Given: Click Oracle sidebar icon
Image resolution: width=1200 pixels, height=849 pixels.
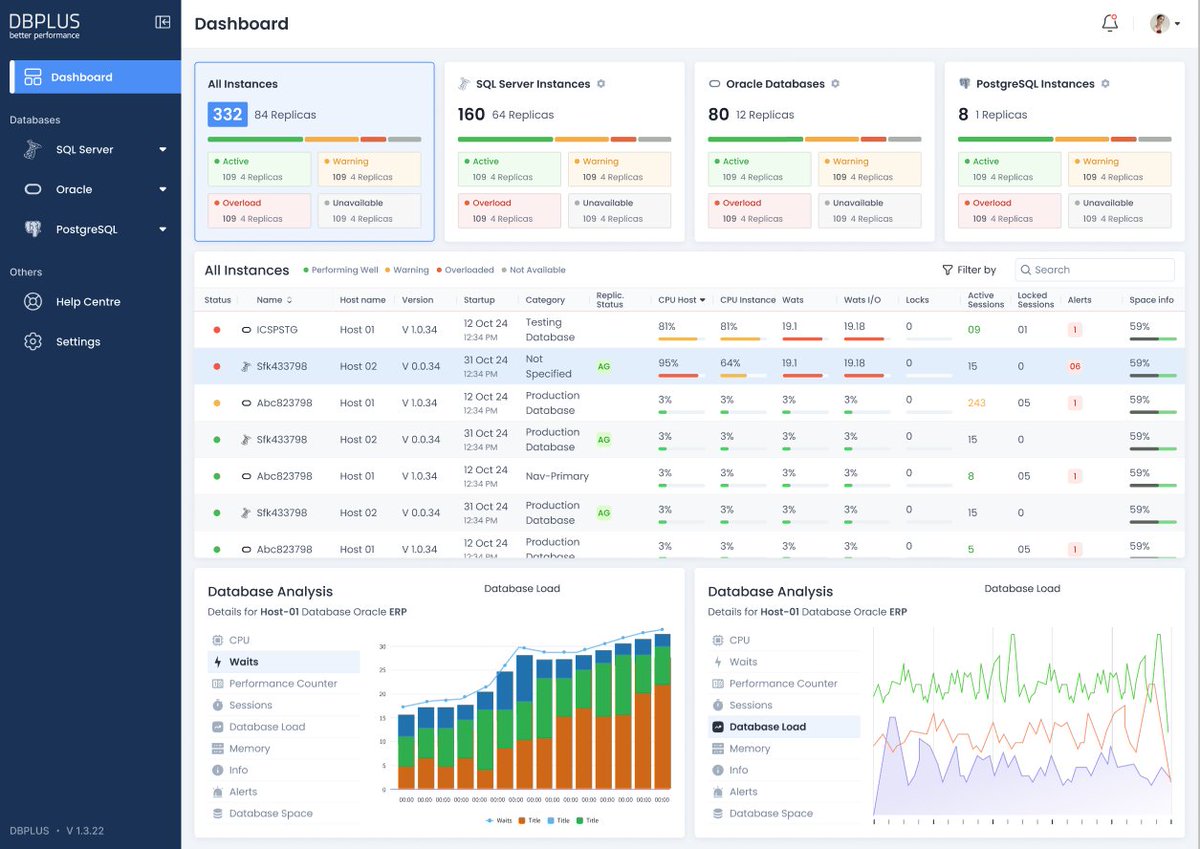Looking at the screenshot, I should (33, 189).
